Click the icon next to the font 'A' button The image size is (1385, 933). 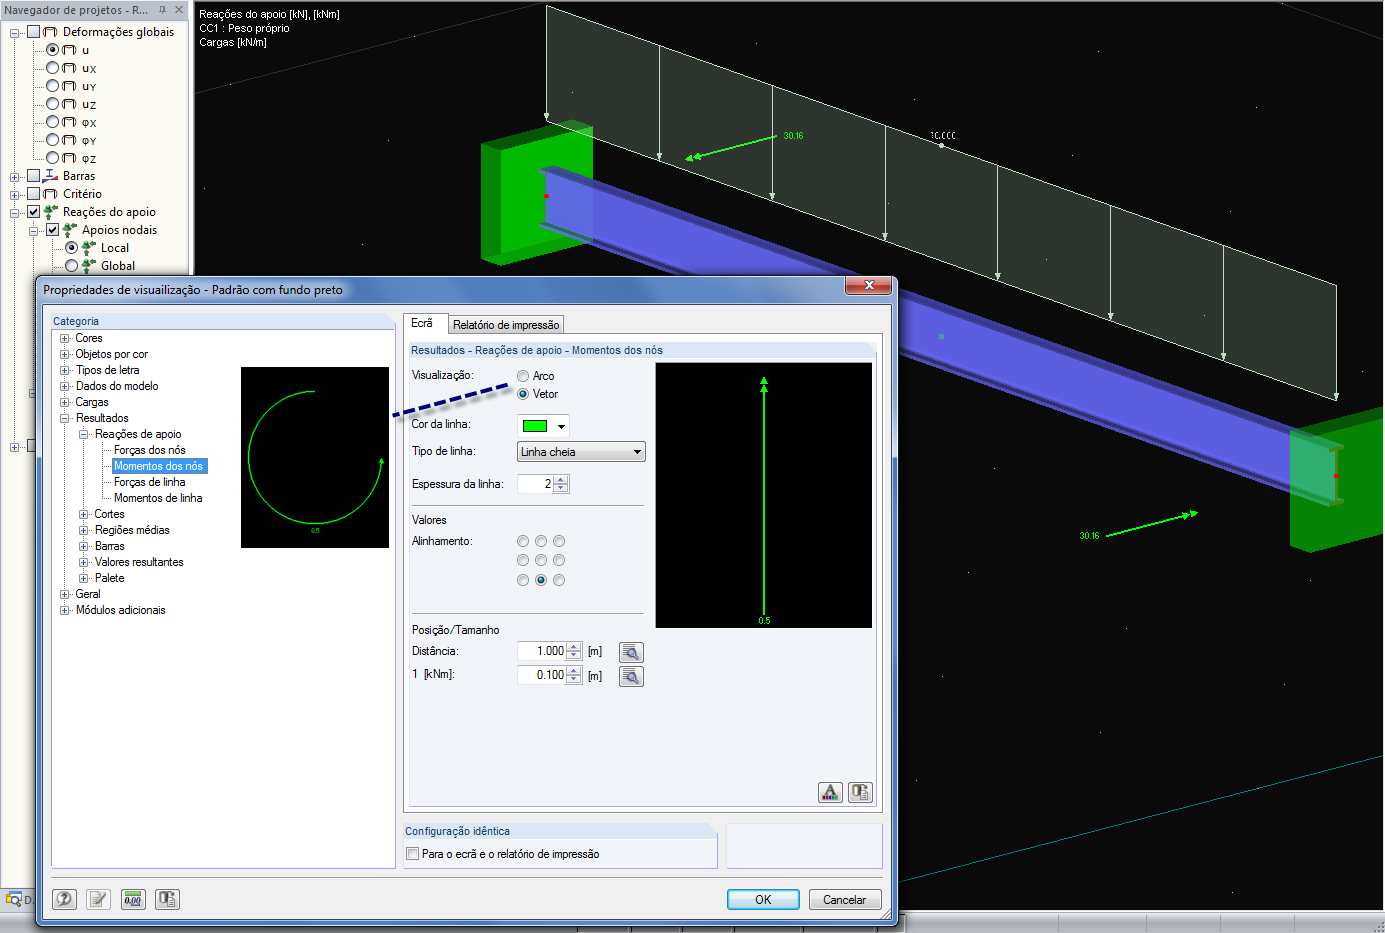pyautogui.click(x=860, y=792)
